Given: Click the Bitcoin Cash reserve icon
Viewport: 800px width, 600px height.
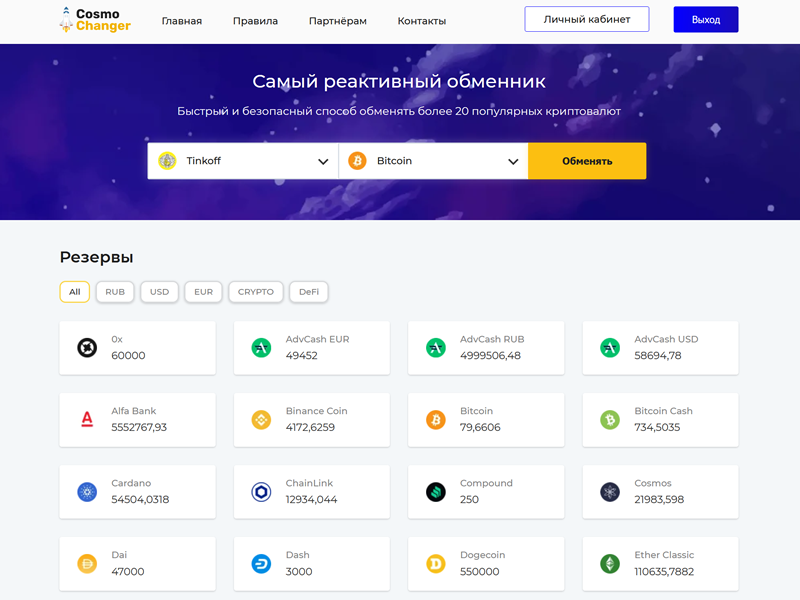Looking at the screenshot, I should point(610,419).
